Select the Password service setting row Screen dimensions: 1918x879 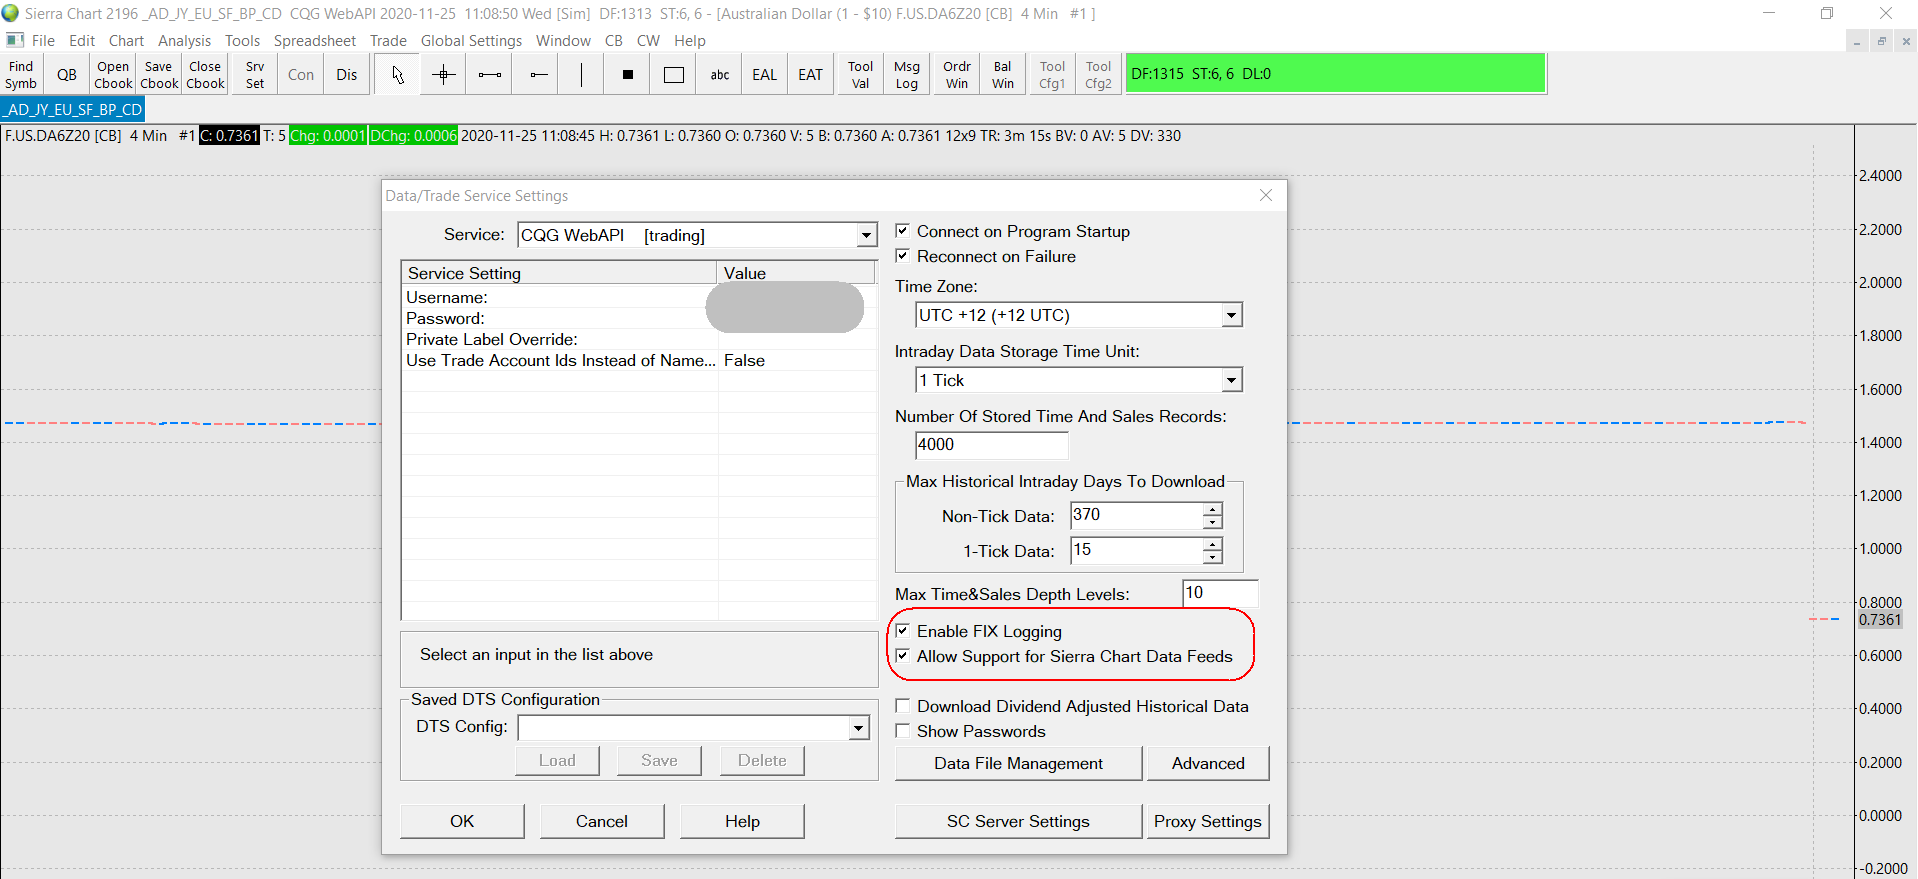pyautogui.click(x=639, y=318)
